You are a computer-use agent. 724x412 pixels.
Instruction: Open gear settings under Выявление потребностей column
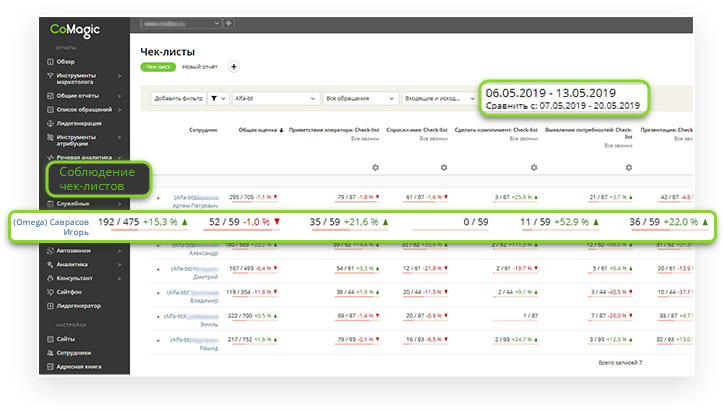[628, 168]
